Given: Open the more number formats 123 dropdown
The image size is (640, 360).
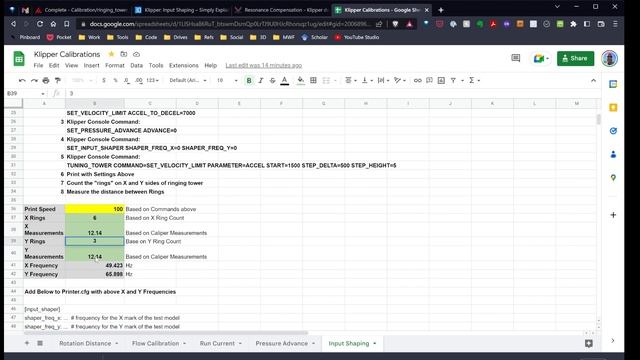Looking at the screenshot, I should [152, 80].
